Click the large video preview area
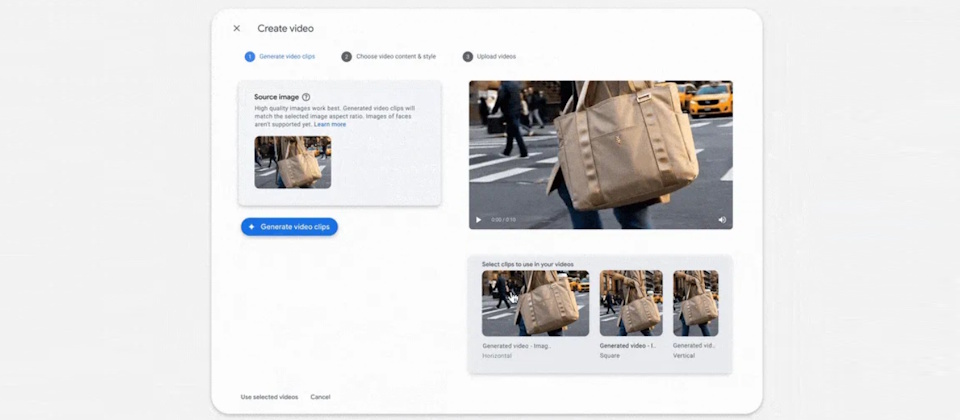Image resolution: width=960 pixels, height=420 pixels. pos(600,145)
